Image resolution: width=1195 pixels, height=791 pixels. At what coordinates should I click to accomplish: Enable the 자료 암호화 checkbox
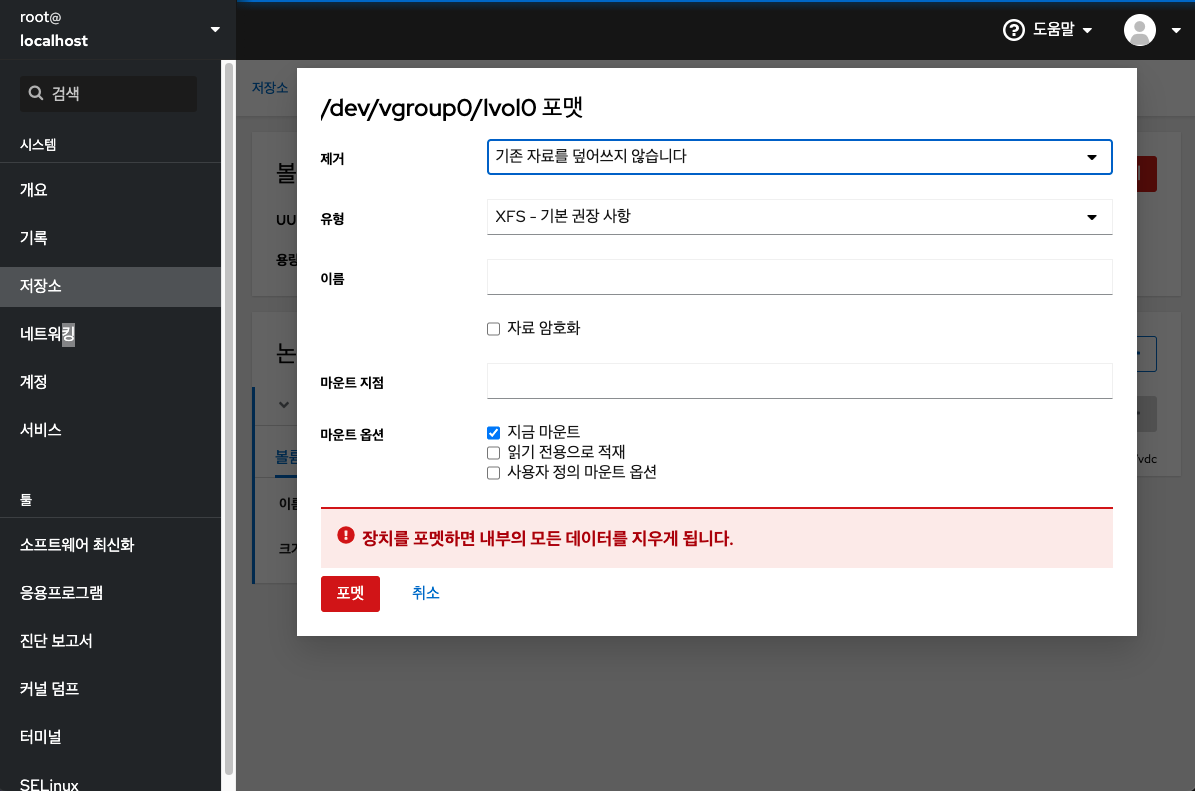point(494,329)
